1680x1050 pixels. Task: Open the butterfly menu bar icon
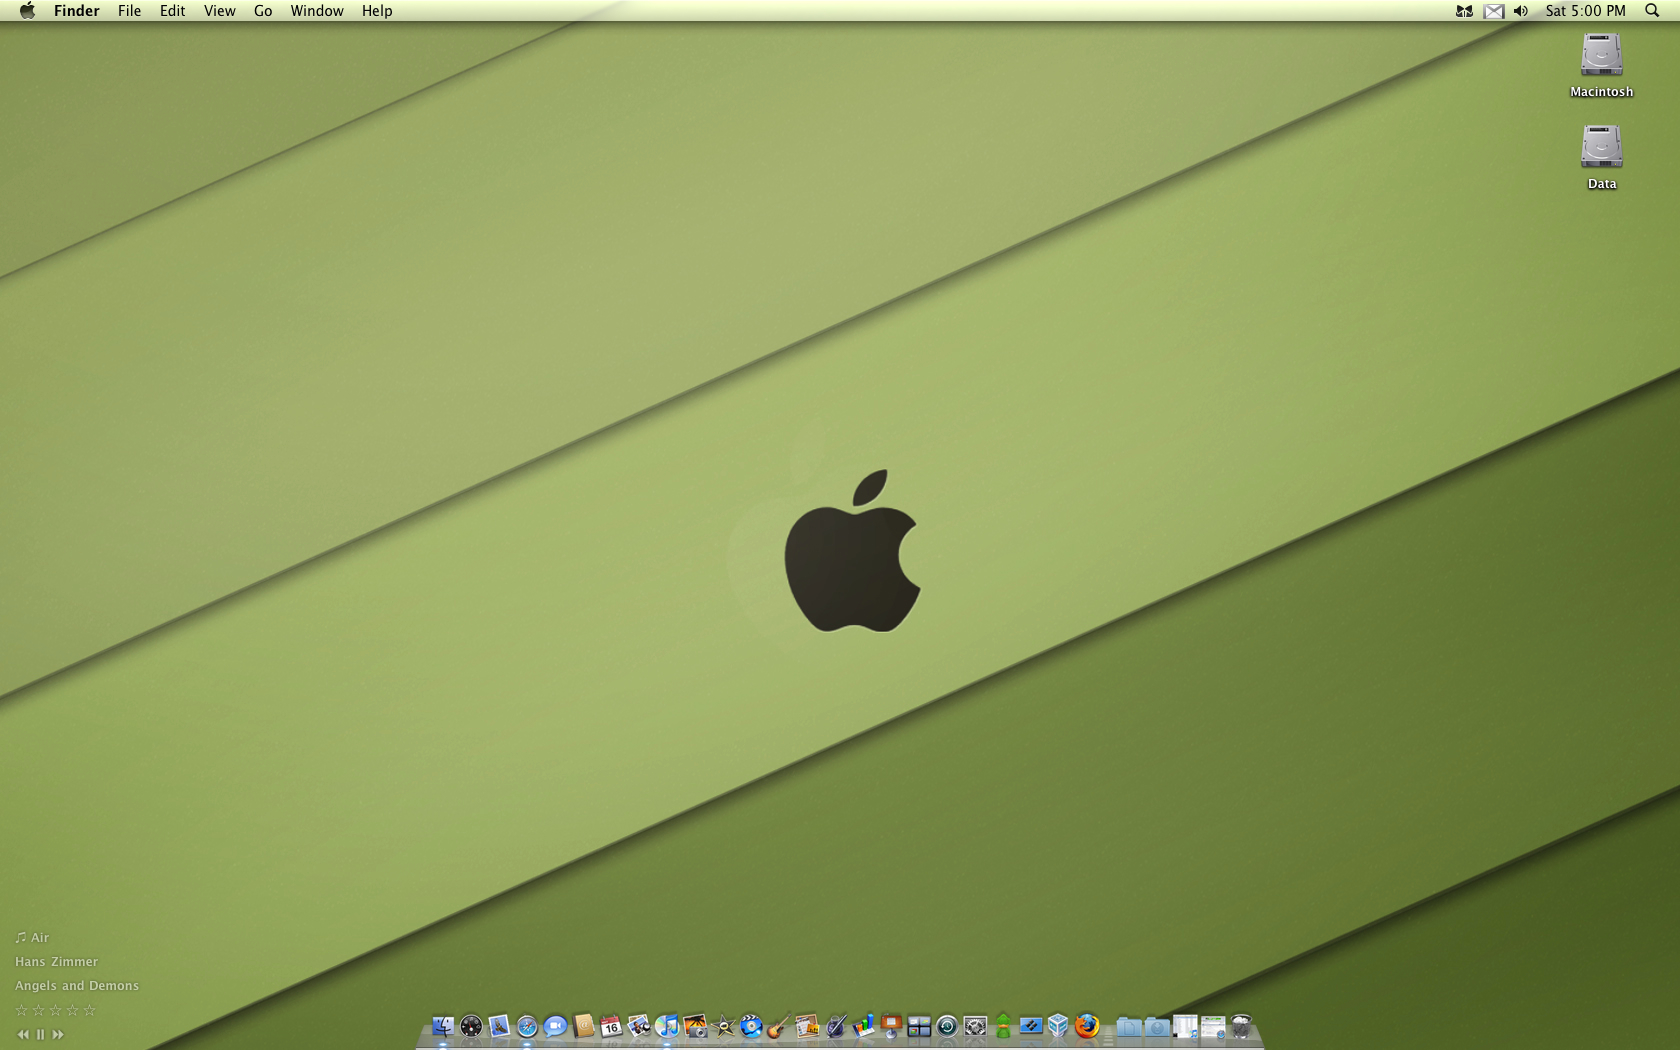[1464, 11]
